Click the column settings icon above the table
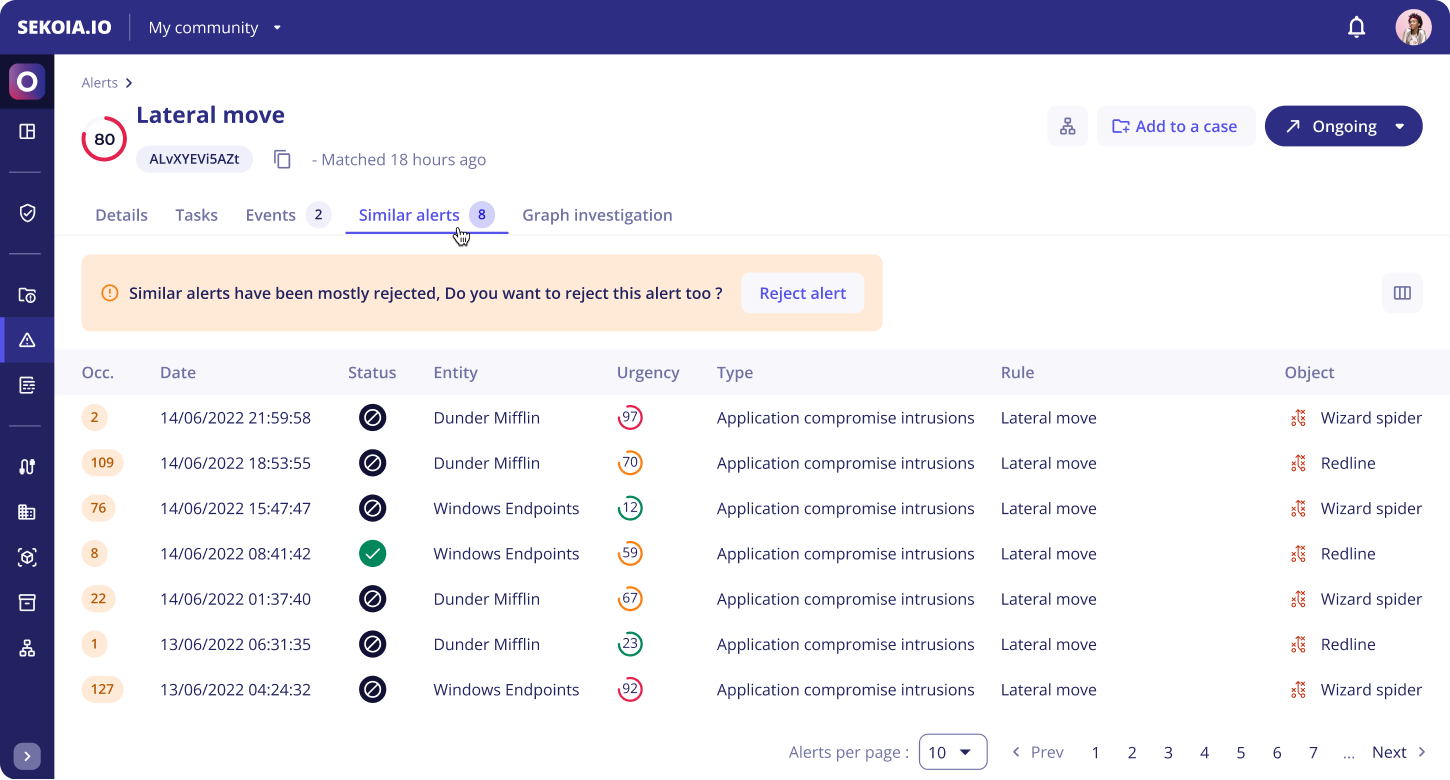1450x780 pixels. (x=1402, y=293)
